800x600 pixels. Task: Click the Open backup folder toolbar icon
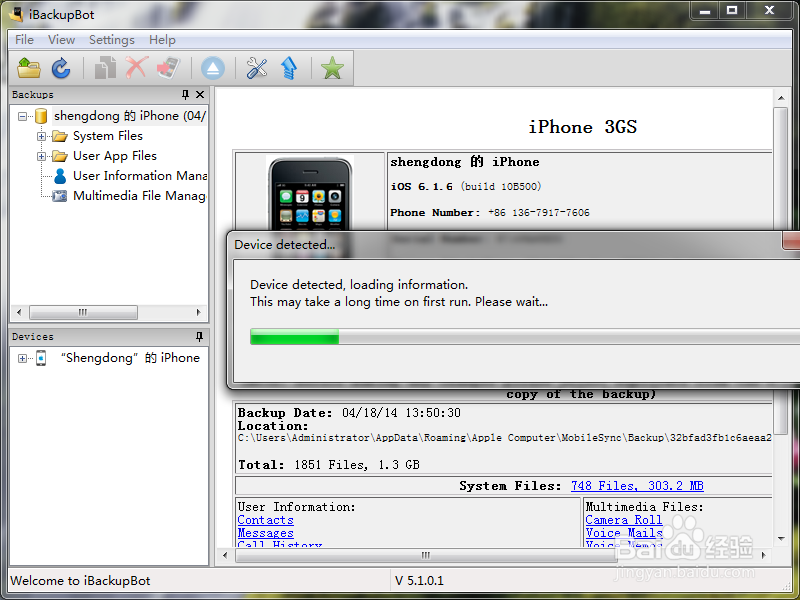pos(29,68)
